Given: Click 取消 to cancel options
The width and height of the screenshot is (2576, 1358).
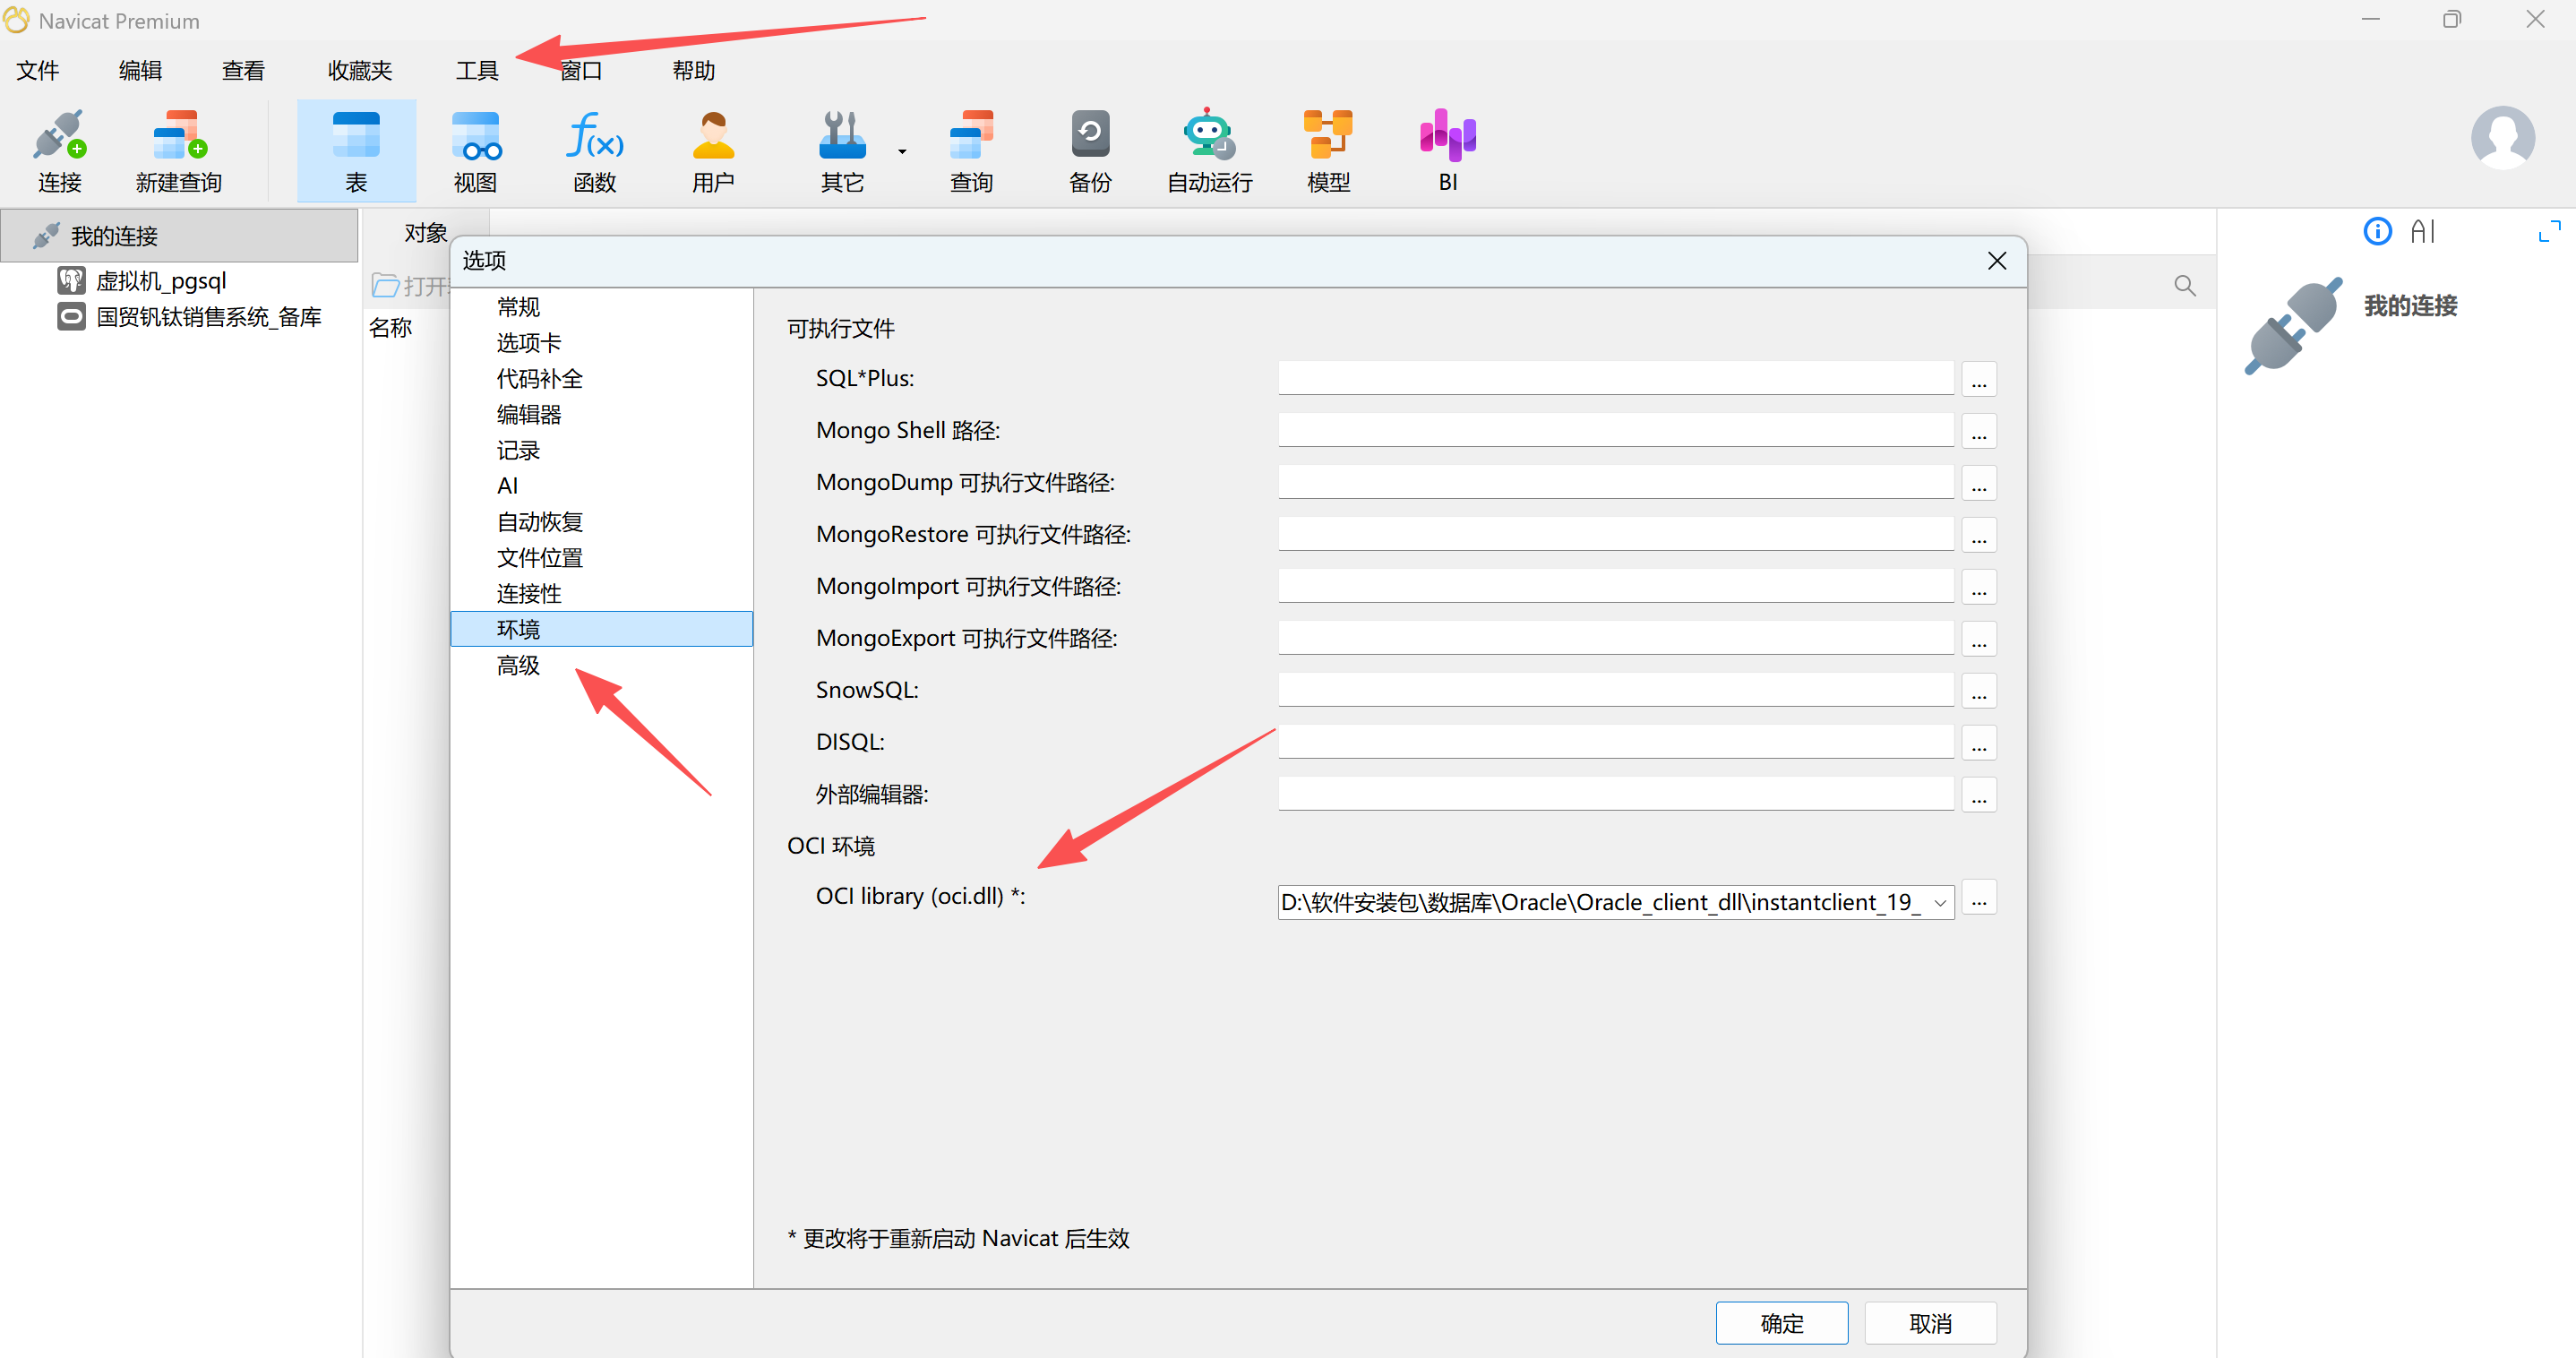Looking at the screenshot, I should (1930, 1323).
